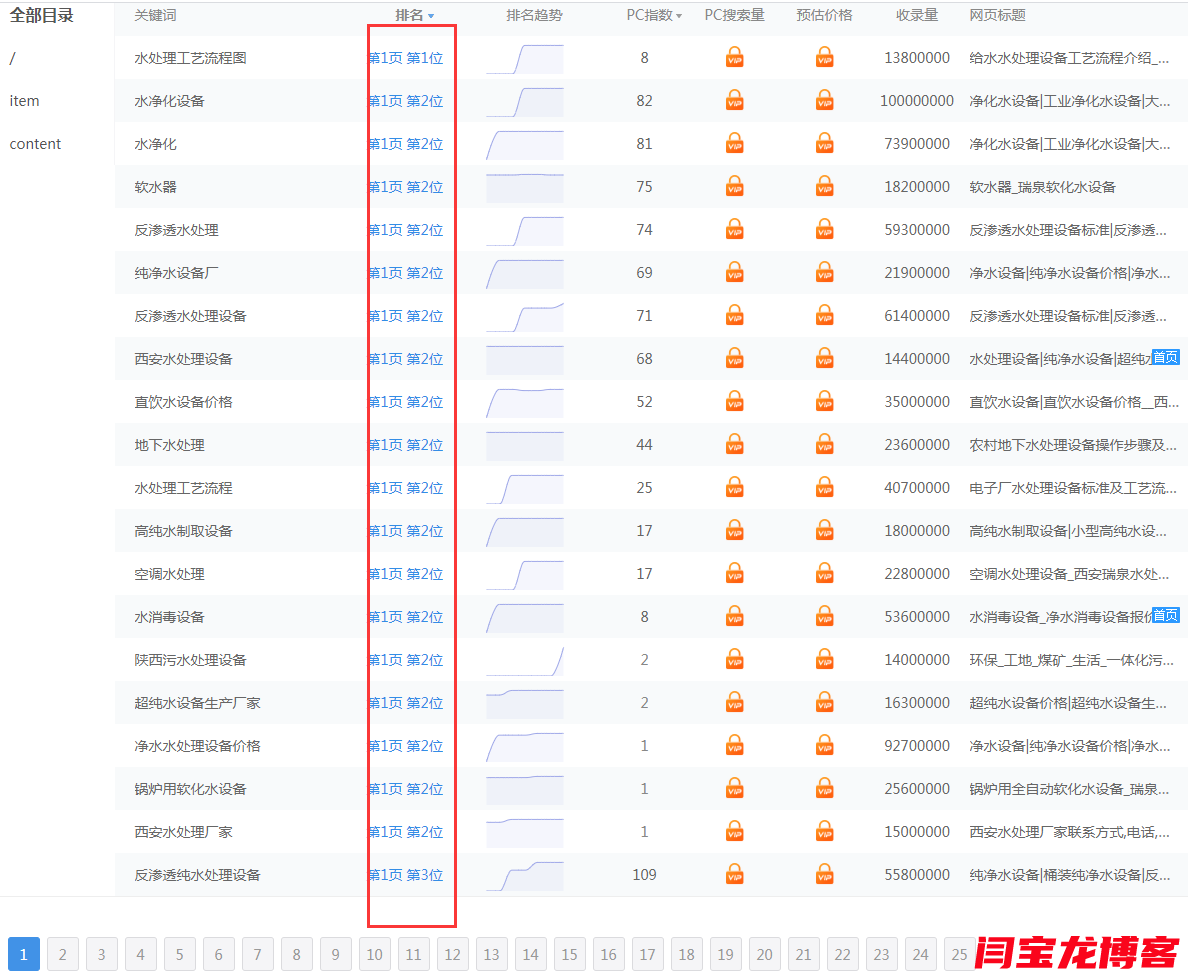Select the root / directory

(13, 58)
